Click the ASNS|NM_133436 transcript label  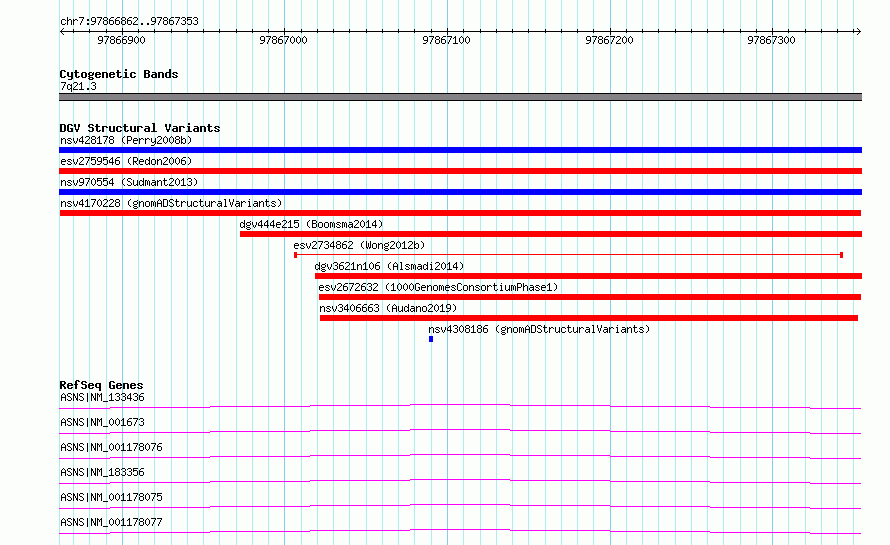103,397
